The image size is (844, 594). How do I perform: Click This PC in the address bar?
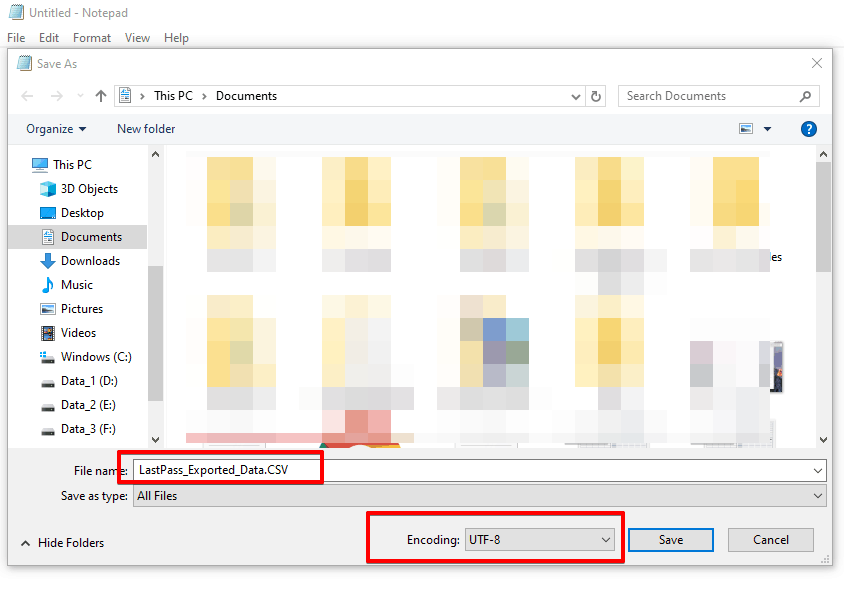coord(173,96)
